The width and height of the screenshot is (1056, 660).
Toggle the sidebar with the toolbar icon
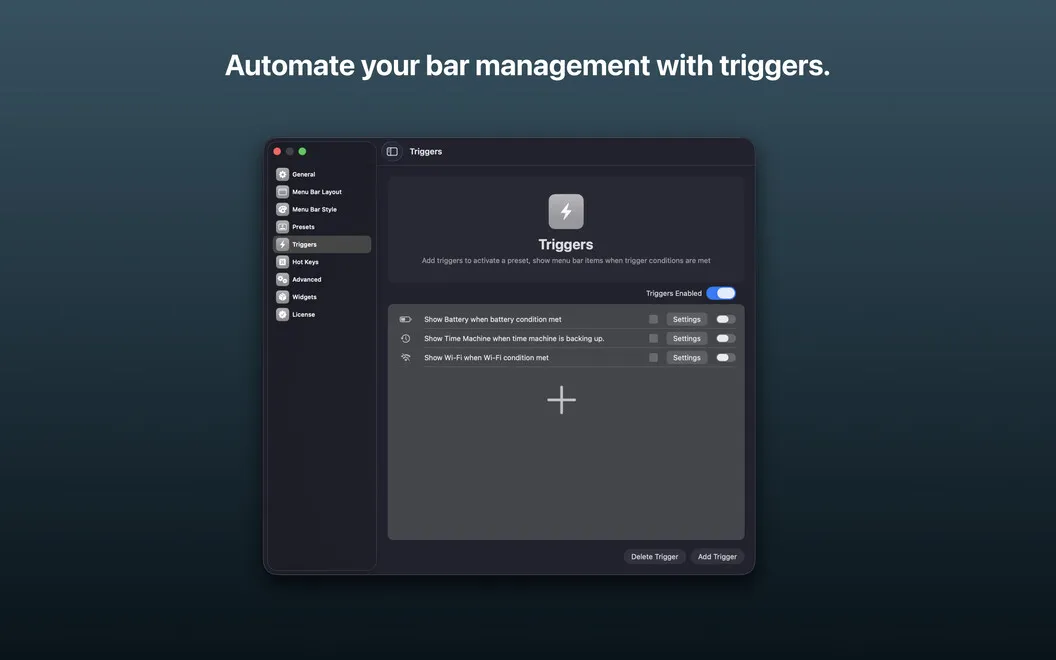pos(392,152)
